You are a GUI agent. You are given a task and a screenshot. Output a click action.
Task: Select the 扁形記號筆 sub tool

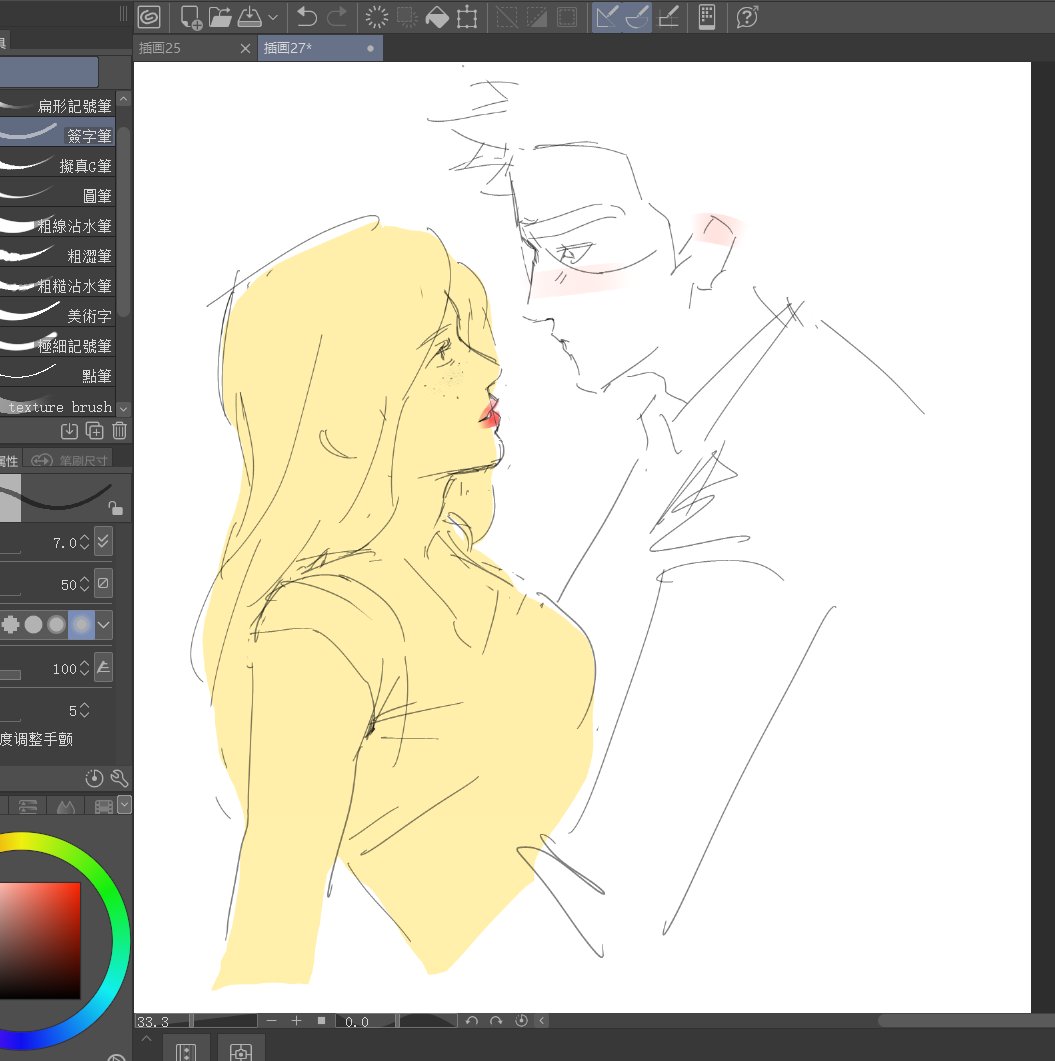pos(58,106)
